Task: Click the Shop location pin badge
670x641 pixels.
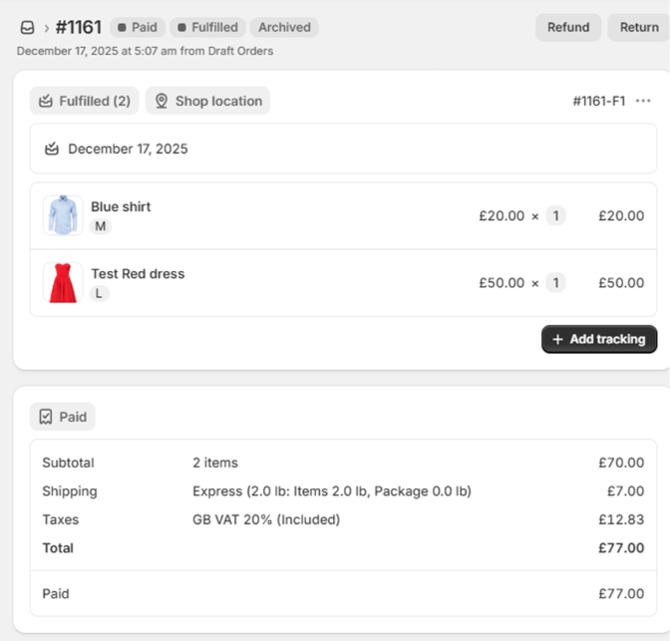Action: (x=208, y=101)
